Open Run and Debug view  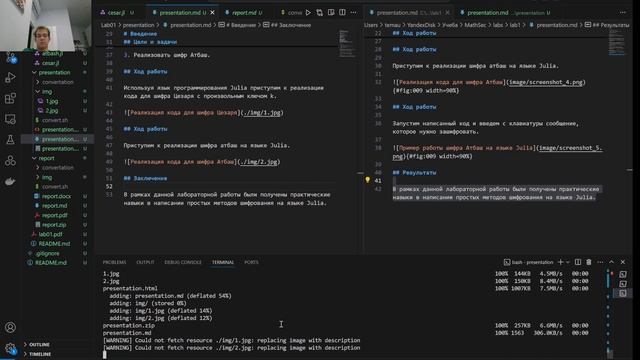[10, 77]
